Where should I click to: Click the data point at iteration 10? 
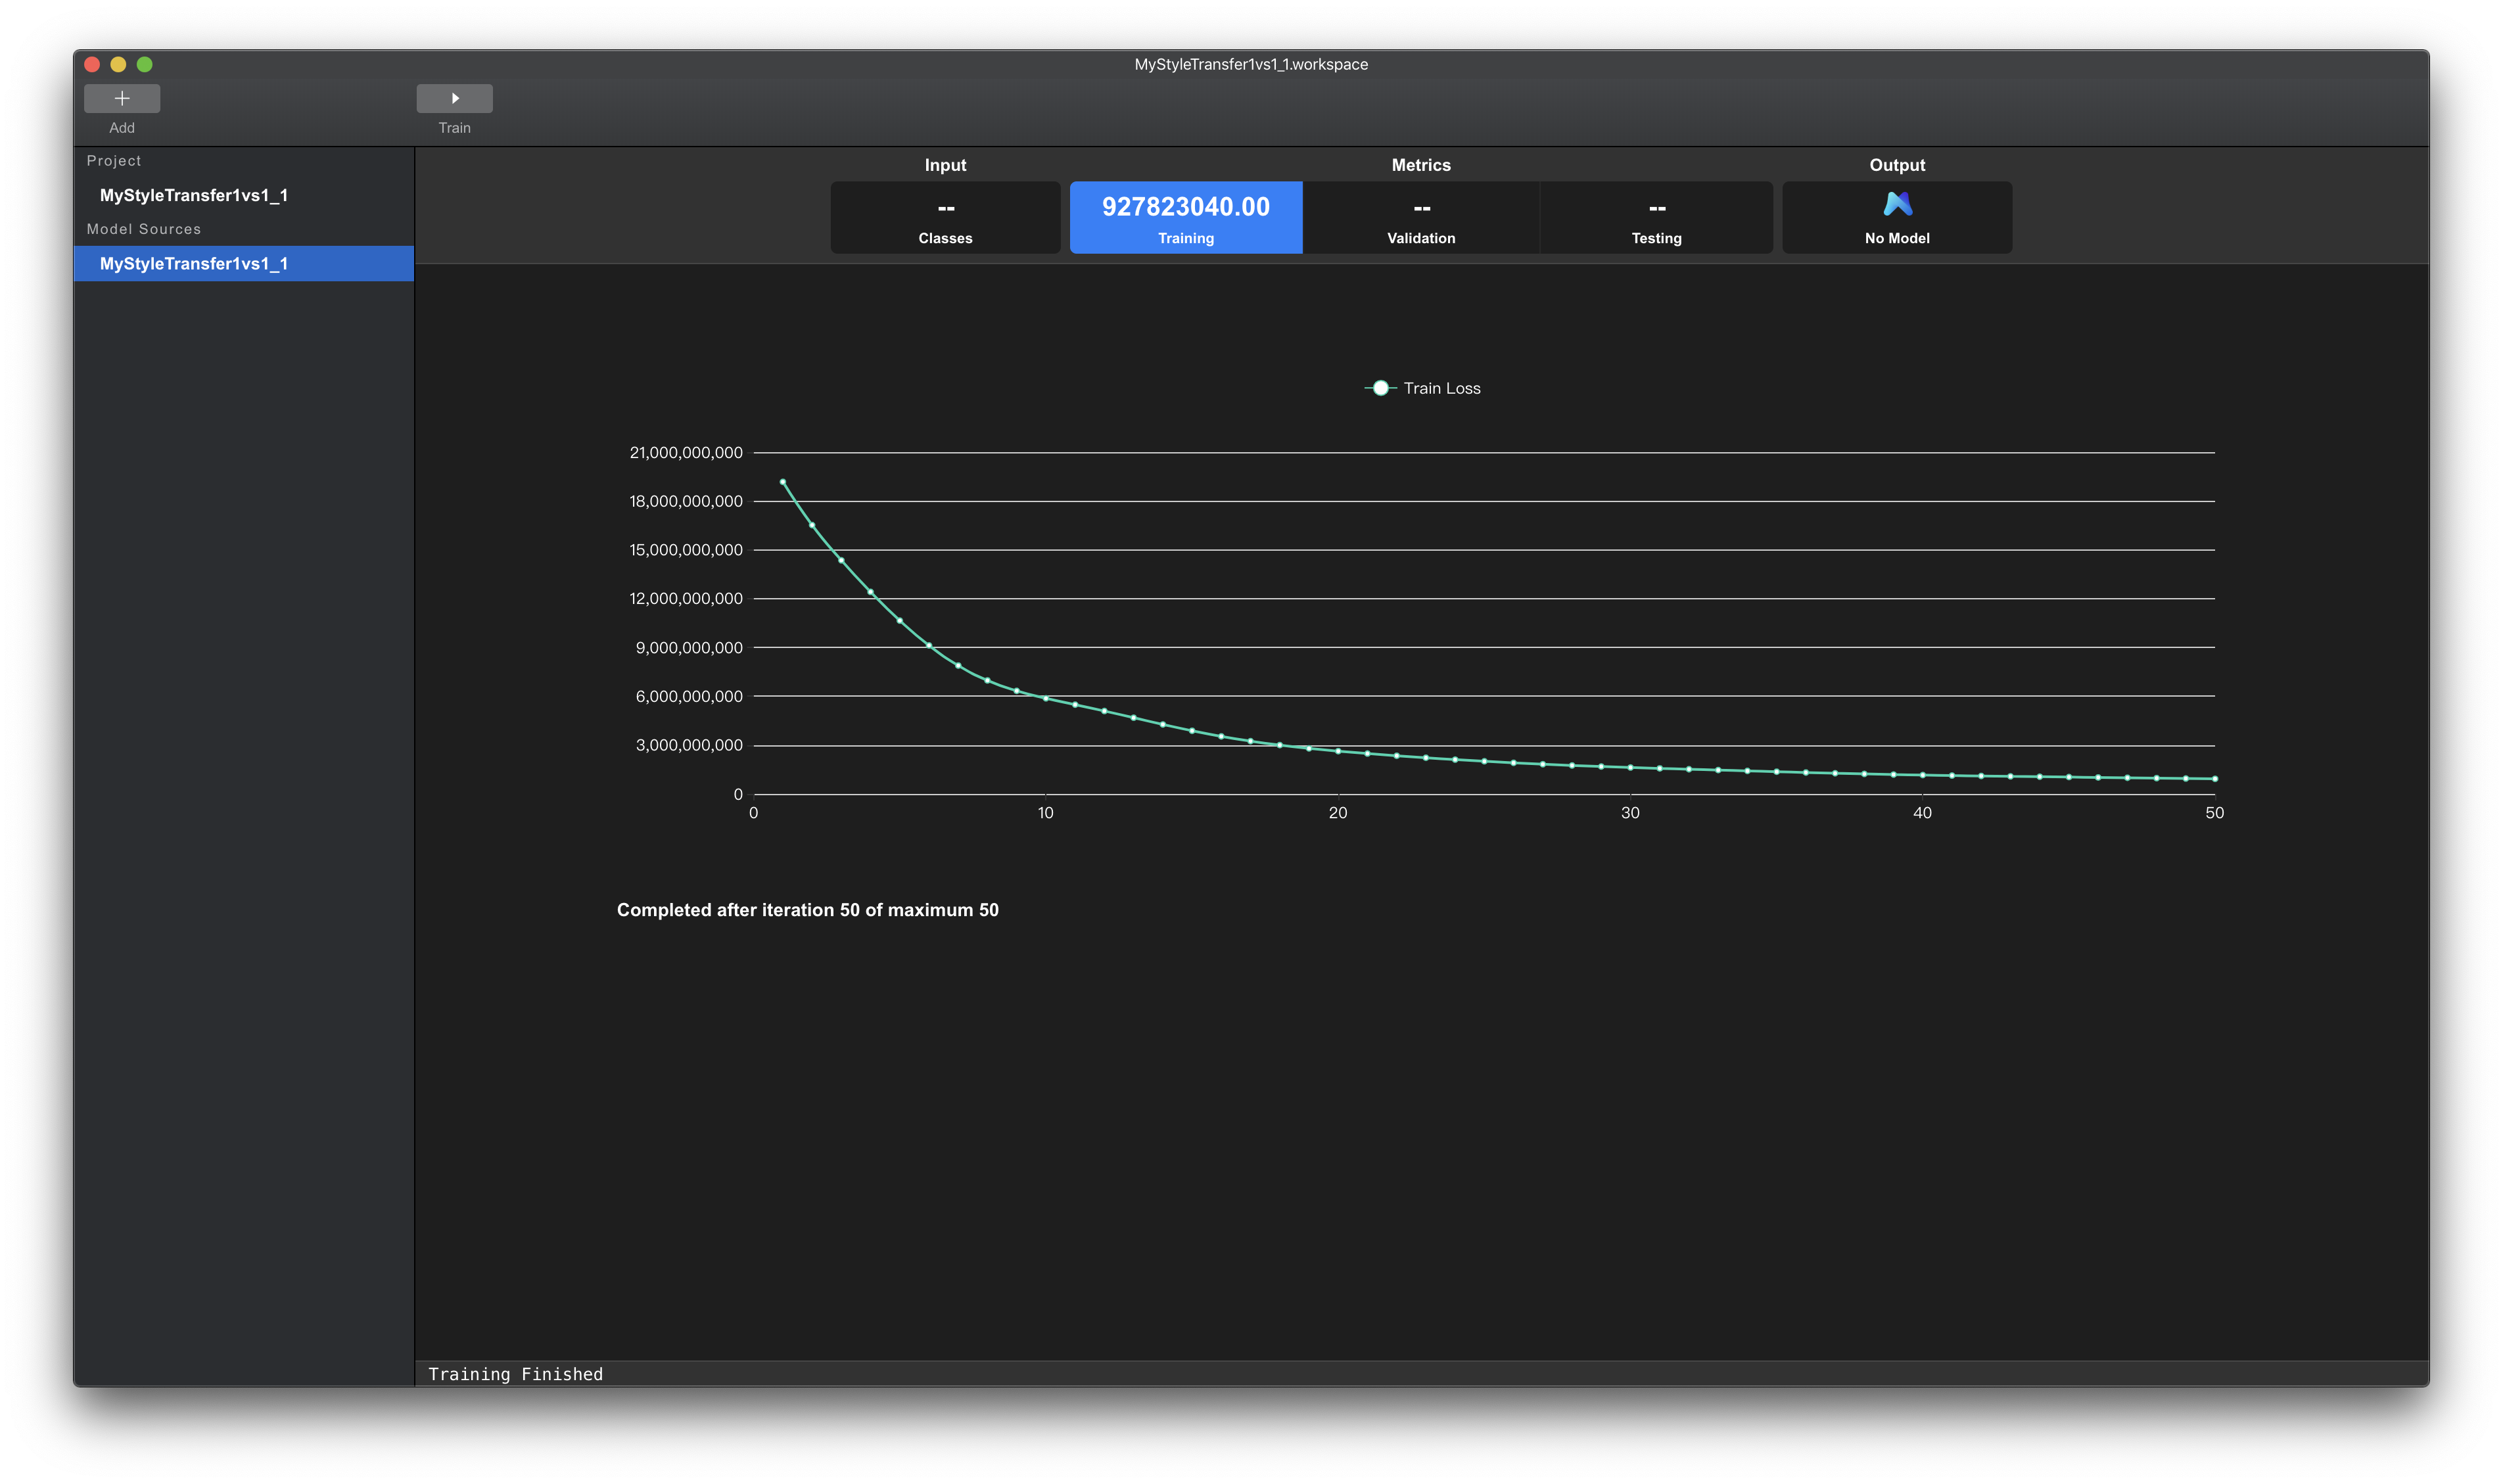[1046, 698]
